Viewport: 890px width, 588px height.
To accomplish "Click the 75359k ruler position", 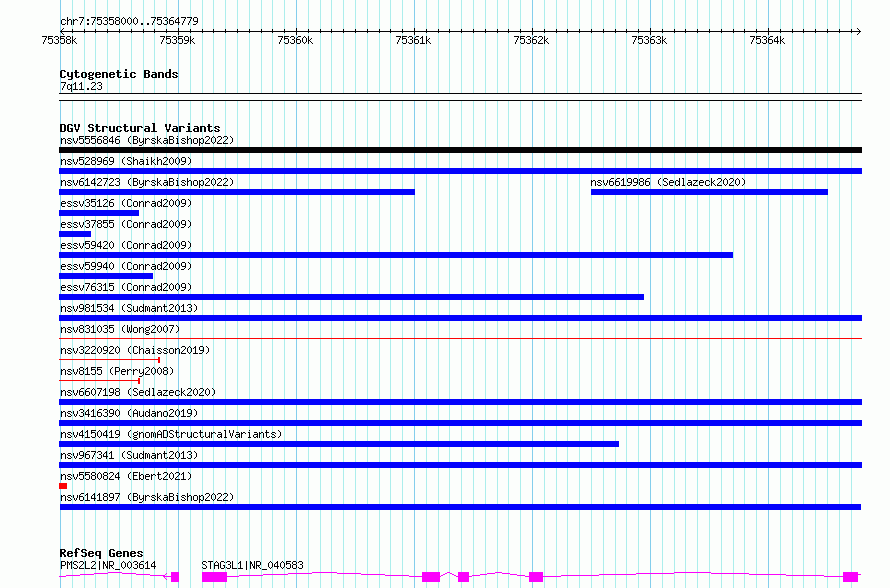I will [177, 40].
